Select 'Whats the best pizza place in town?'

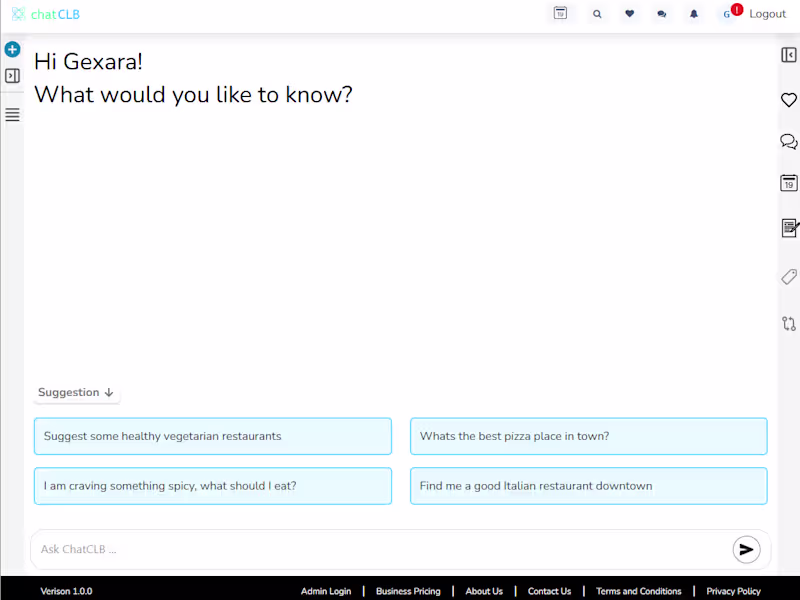click(589, 436)
